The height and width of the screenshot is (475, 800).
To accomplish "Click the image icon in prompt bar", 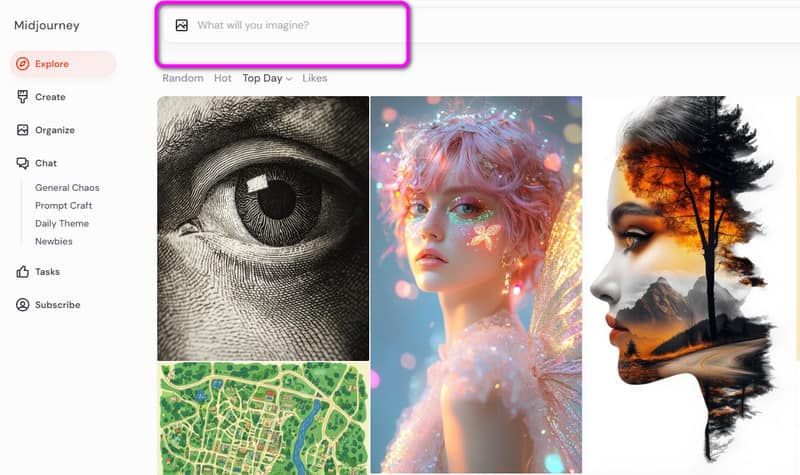I will [181, 25].
